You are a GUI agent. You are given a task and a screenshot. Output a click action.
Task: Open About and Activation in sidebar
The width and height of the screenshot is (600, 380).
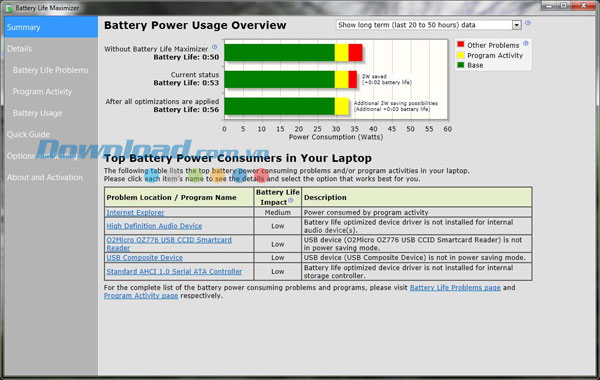tap(45, 177)
